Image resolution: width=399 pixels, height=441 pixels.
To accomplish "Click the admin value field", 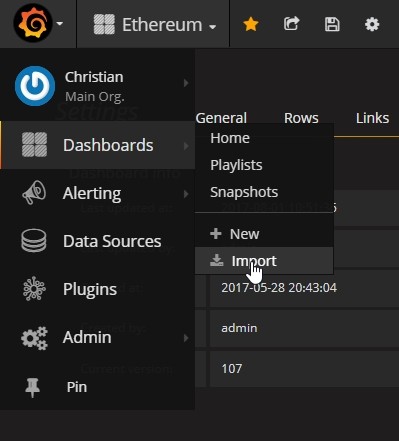I will click(304, 328).
